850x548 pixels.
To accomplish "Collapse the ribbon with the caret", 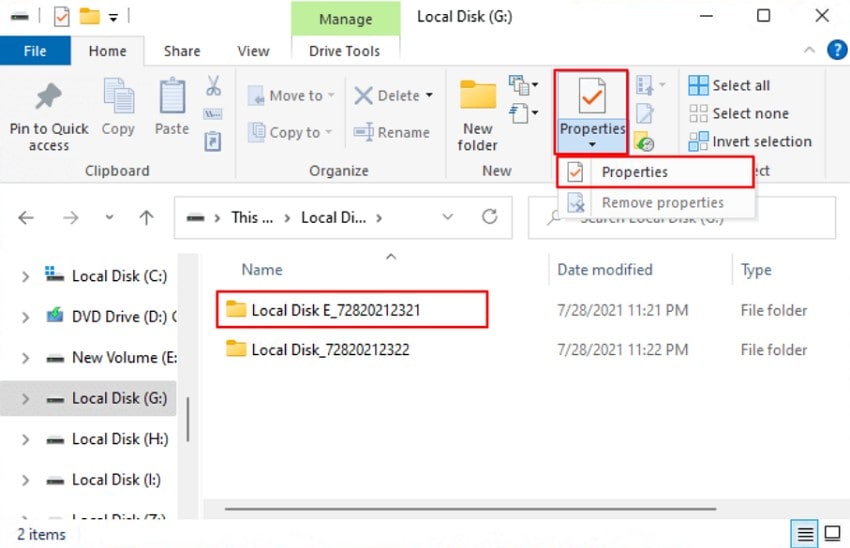I will click(809, 50).
